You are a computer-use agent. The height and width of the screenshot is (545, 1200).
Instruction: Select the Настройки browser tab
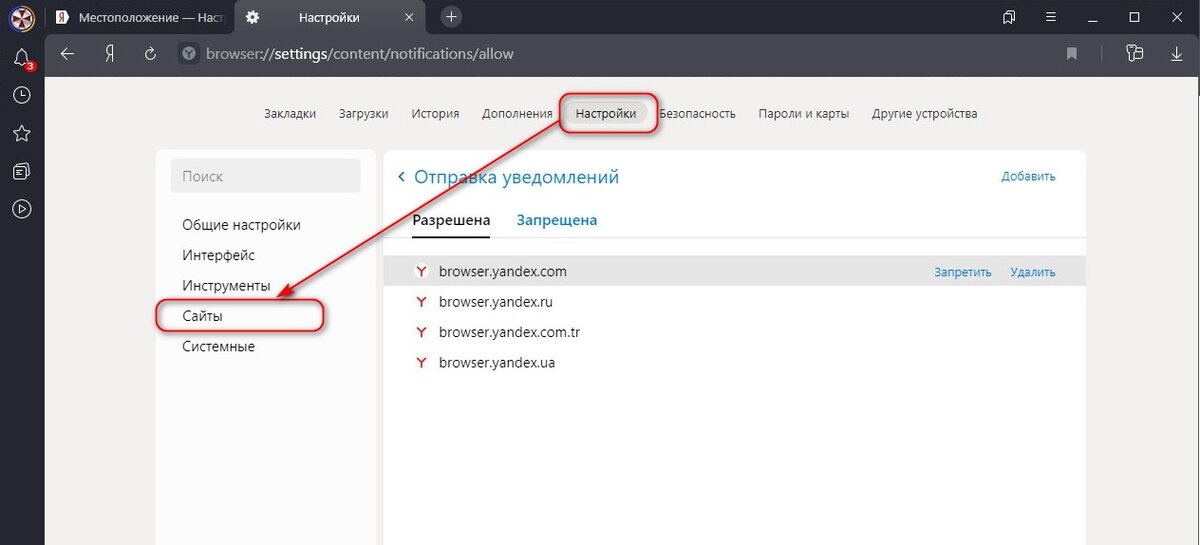[x=330, y=17]
